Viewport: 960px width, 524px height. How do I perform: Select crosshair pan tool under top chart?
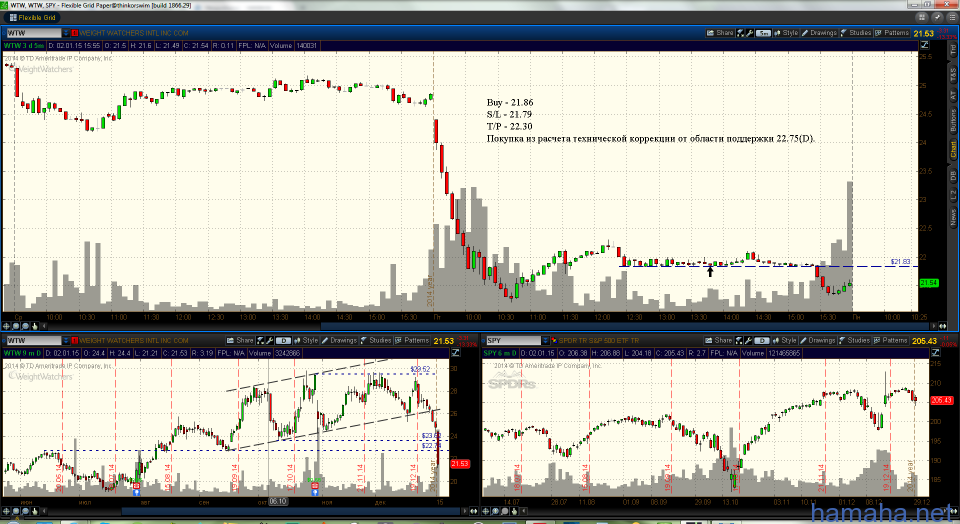pyautogui.click(x=7, y=326)
